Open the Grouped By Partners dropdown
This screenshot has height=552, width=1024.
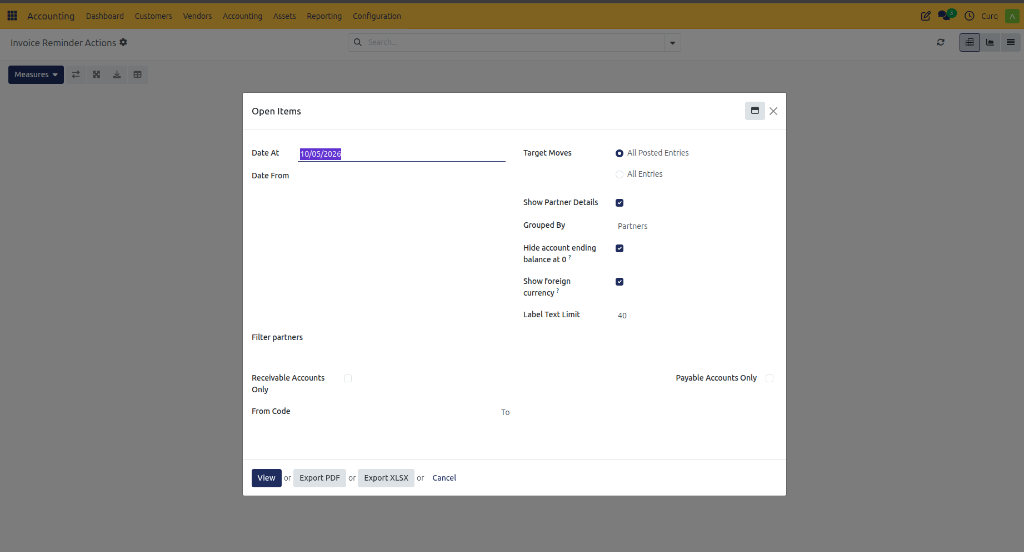[x=696, y=226]
